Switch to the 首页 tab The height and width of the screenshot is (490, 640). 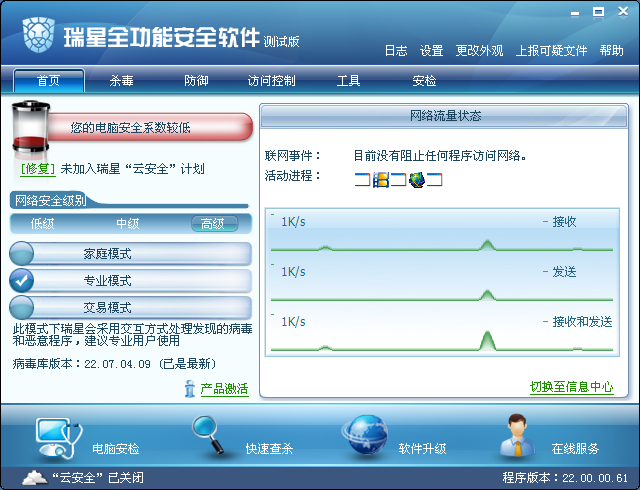(49, 80)
